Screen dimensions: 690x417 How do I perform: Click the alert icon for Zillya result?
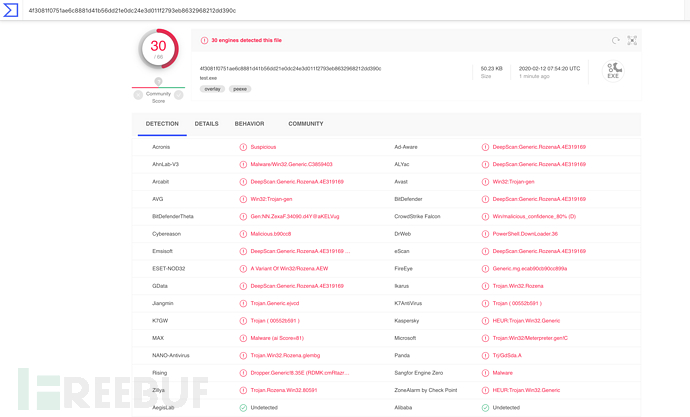pos(243,390)
